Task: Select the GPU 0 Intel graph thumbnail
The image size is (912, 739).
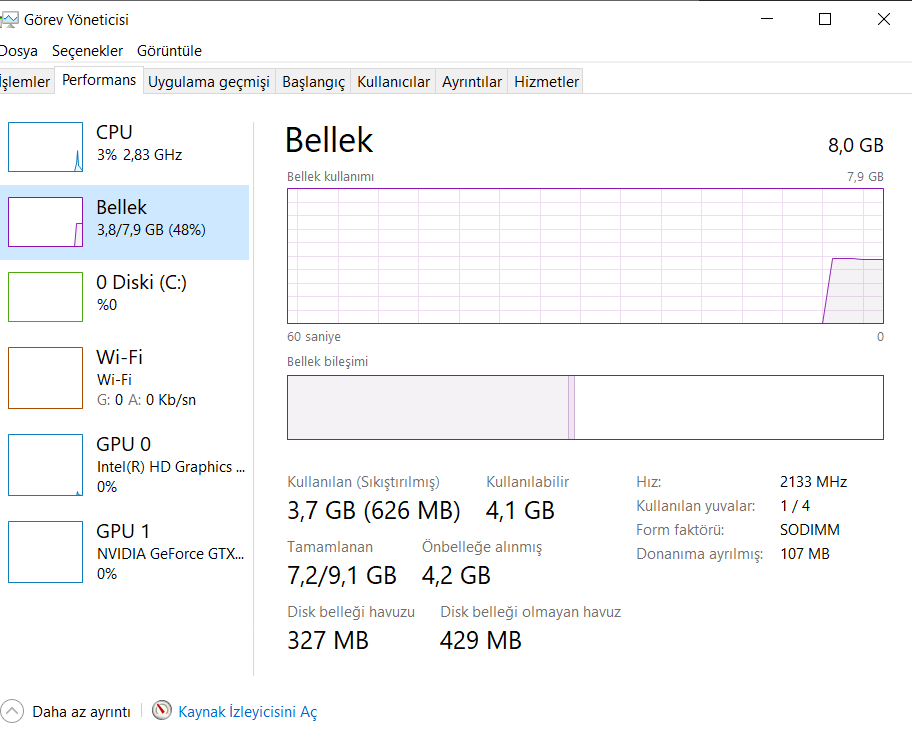Action: coord(45,465)
